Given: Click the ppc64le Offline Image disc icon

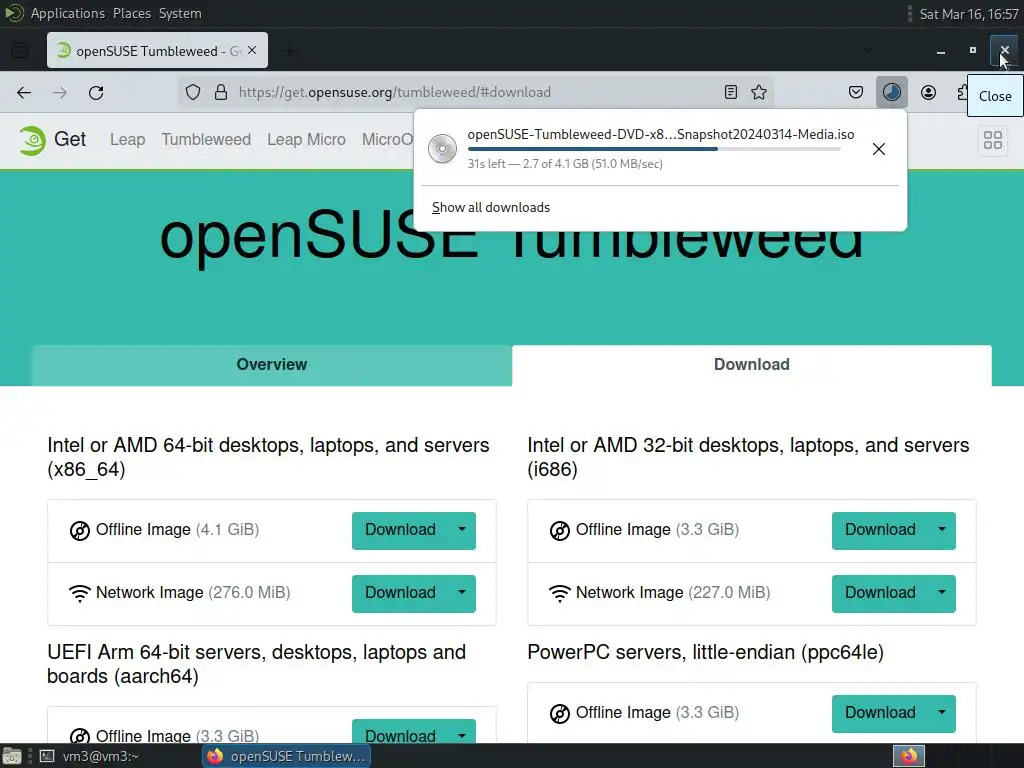Looking at the screenshot, I should [560, 714].
